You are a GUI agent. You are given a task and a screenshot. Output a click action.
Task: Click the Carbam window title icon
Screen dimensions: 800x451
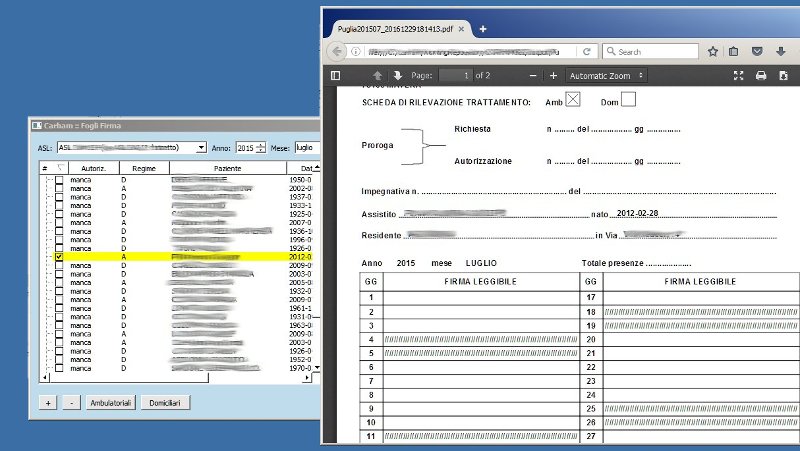[x=37, y=126]
